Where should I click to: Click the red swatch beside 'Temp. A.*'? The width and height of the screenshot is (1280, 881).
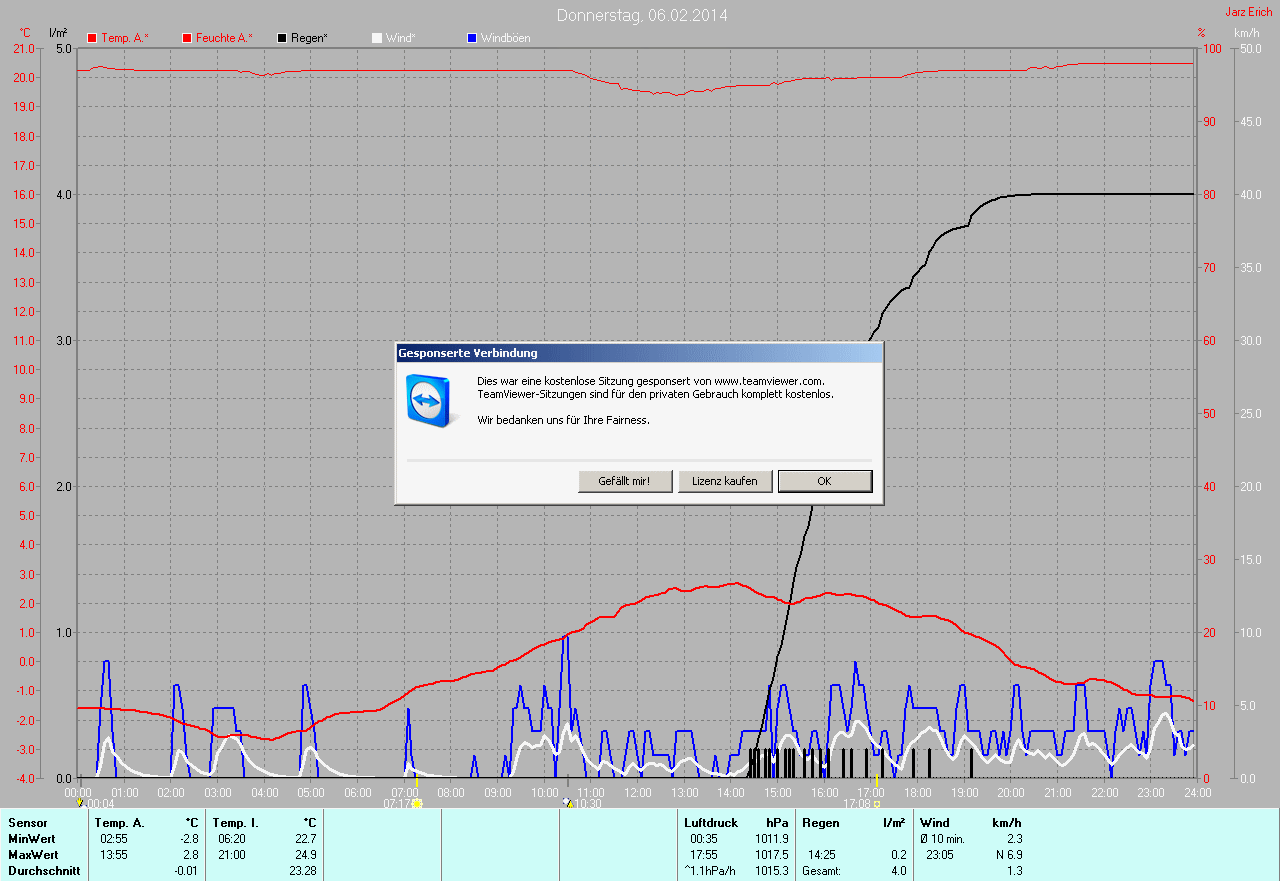click(x=93, y=38)
